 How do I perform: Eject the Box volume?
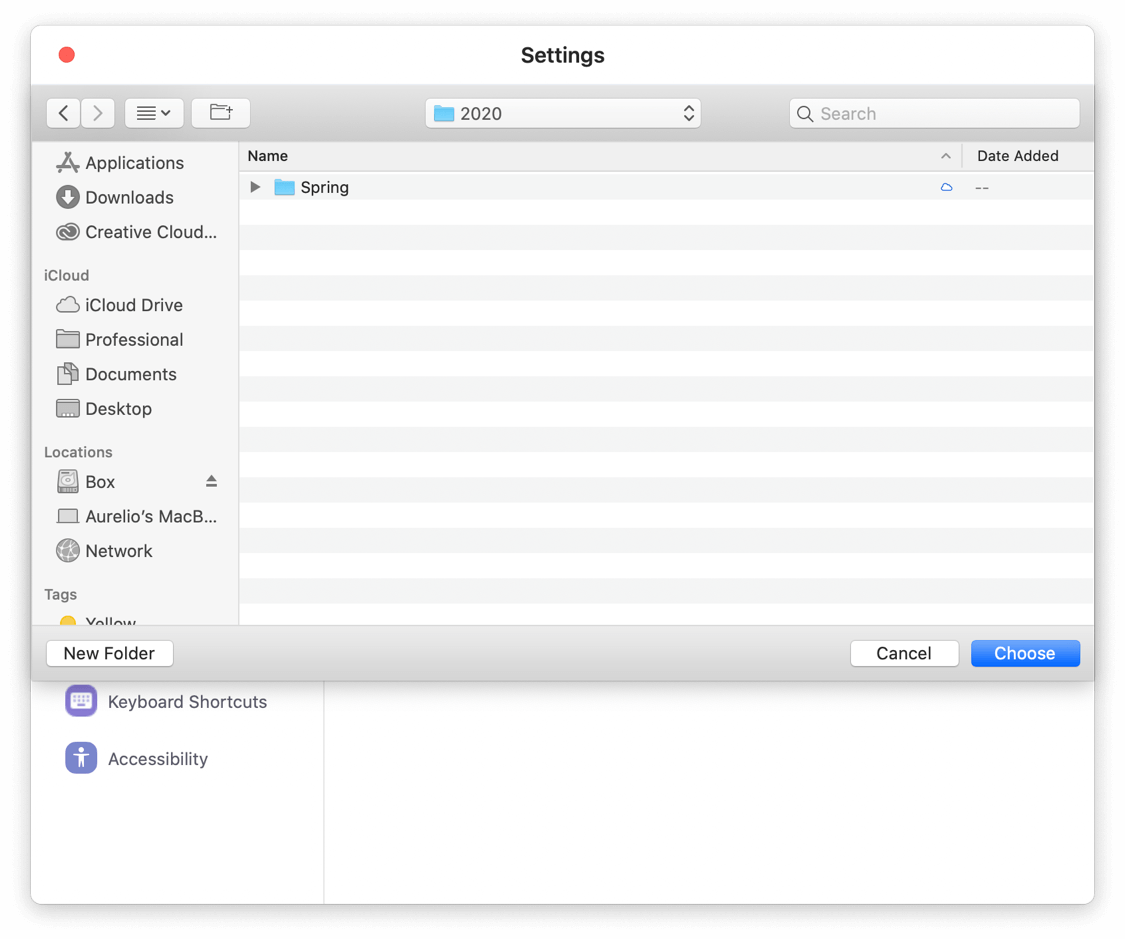211,481
